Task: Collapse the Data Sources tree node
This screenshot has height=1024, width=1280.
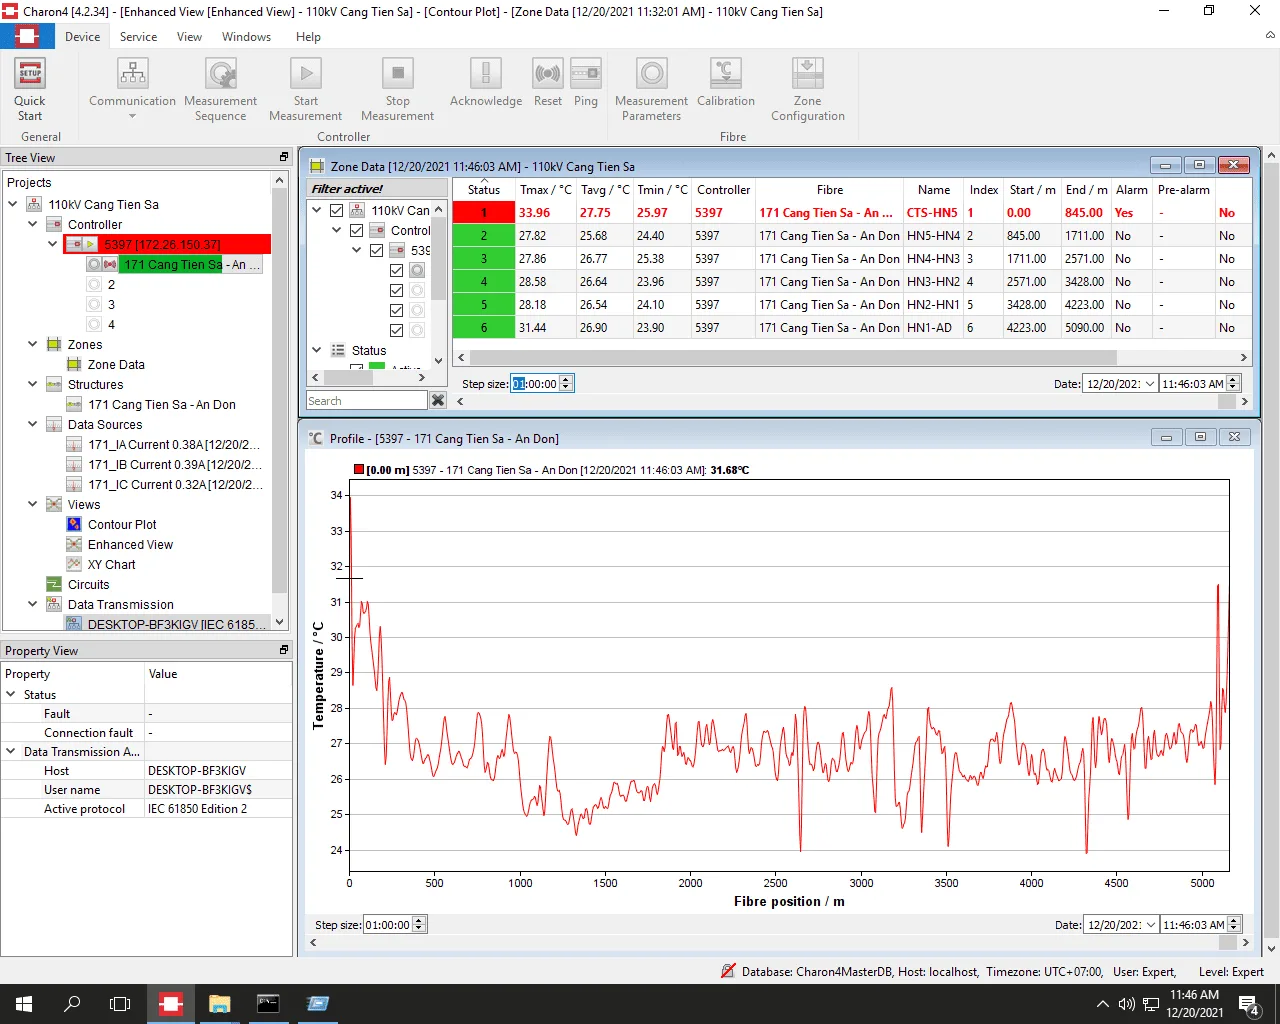Action: click(33, 424)
